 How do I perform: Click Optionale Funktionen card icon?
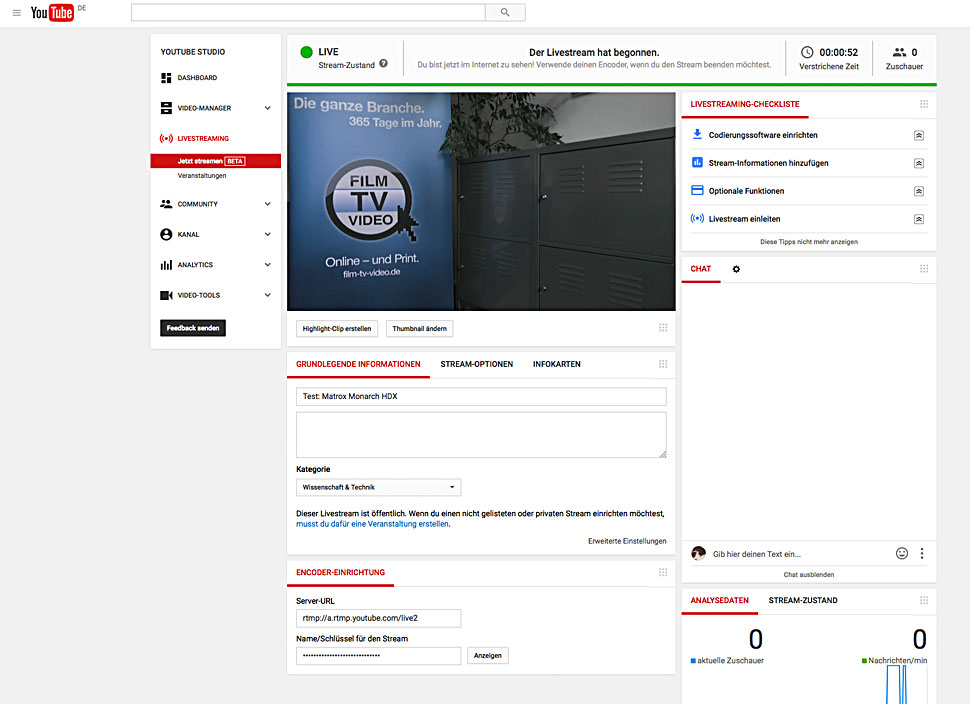(x=697, y=190)
